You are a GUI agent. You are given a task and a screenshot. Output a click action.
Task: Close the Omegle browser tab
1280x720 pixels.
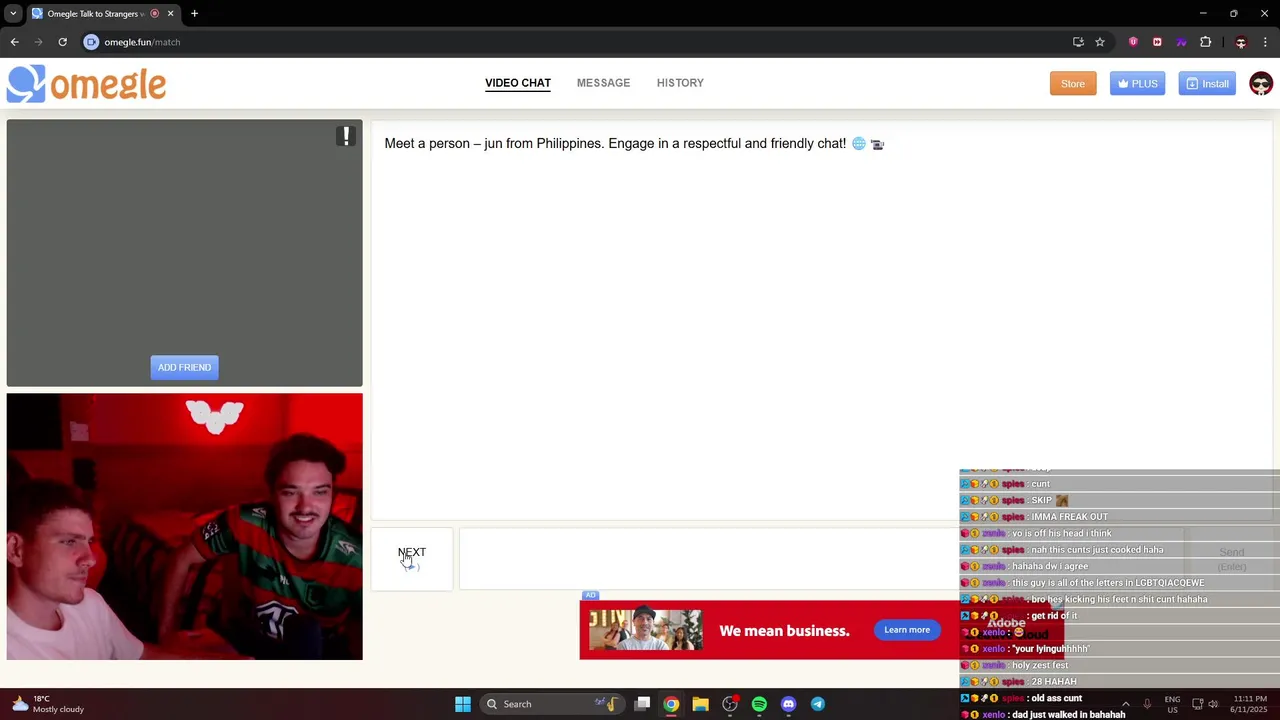click(170, 14)
